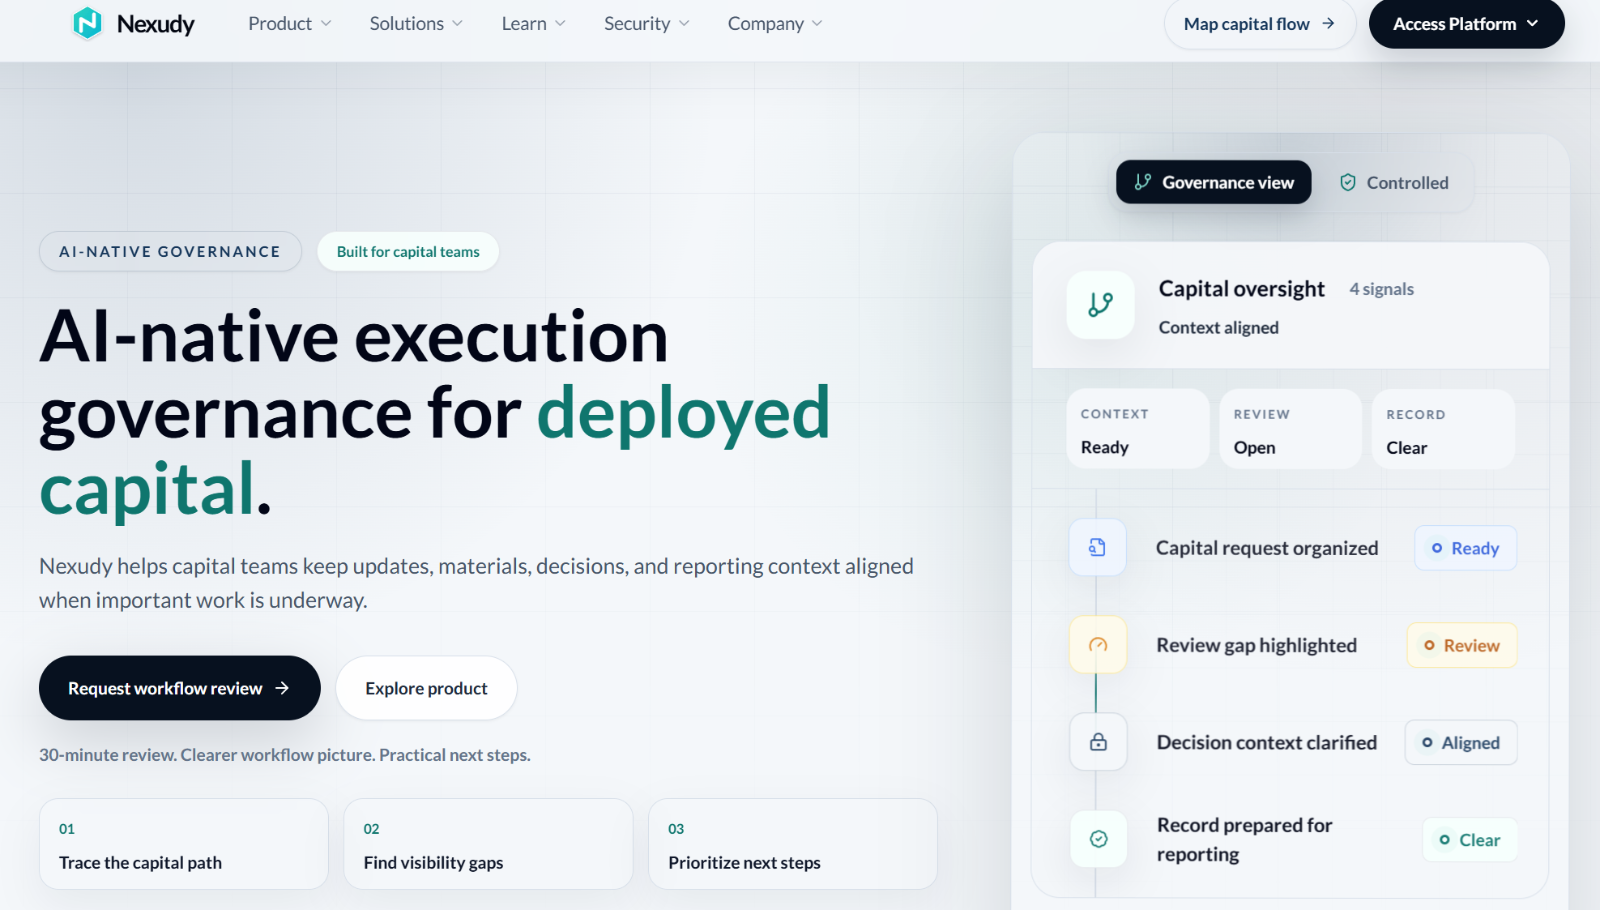Image resolution: width=1600 pixels, height=910 pixels.
Task: Select the 03 Prioritize next steps card
Action: tap(793, 844)
